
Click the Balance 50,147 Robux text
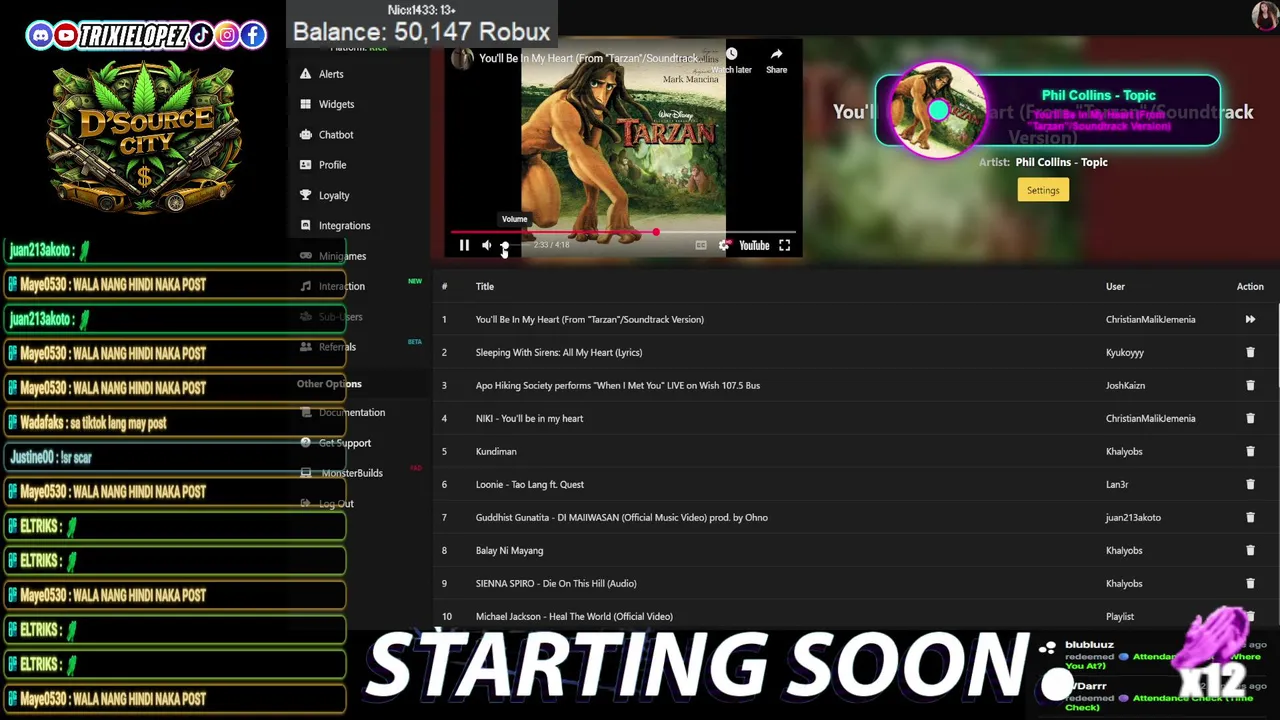tap(421, 32)
